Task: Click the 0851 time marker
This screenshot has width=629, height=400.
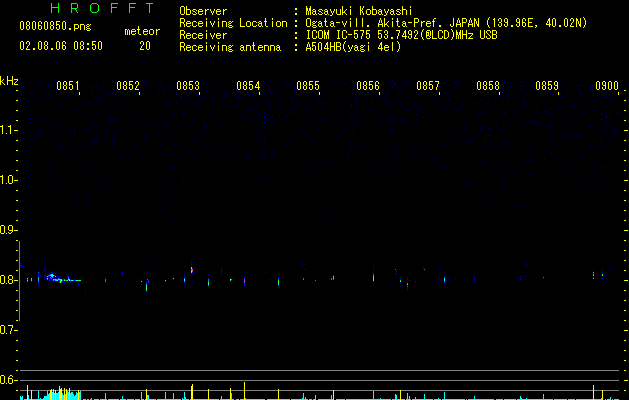Action: pos(67,85)
